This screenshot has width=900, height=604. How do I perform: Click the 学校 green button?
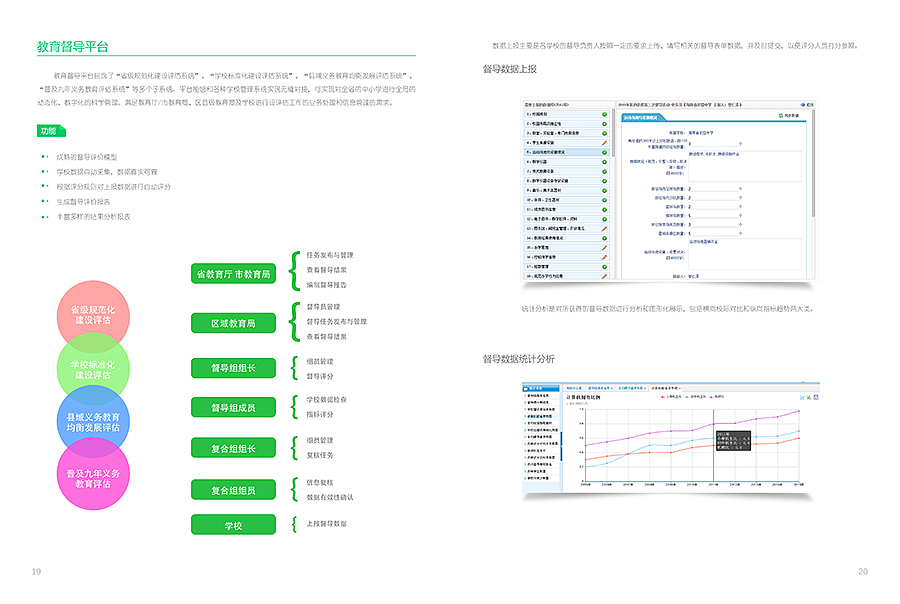[233, 525]
